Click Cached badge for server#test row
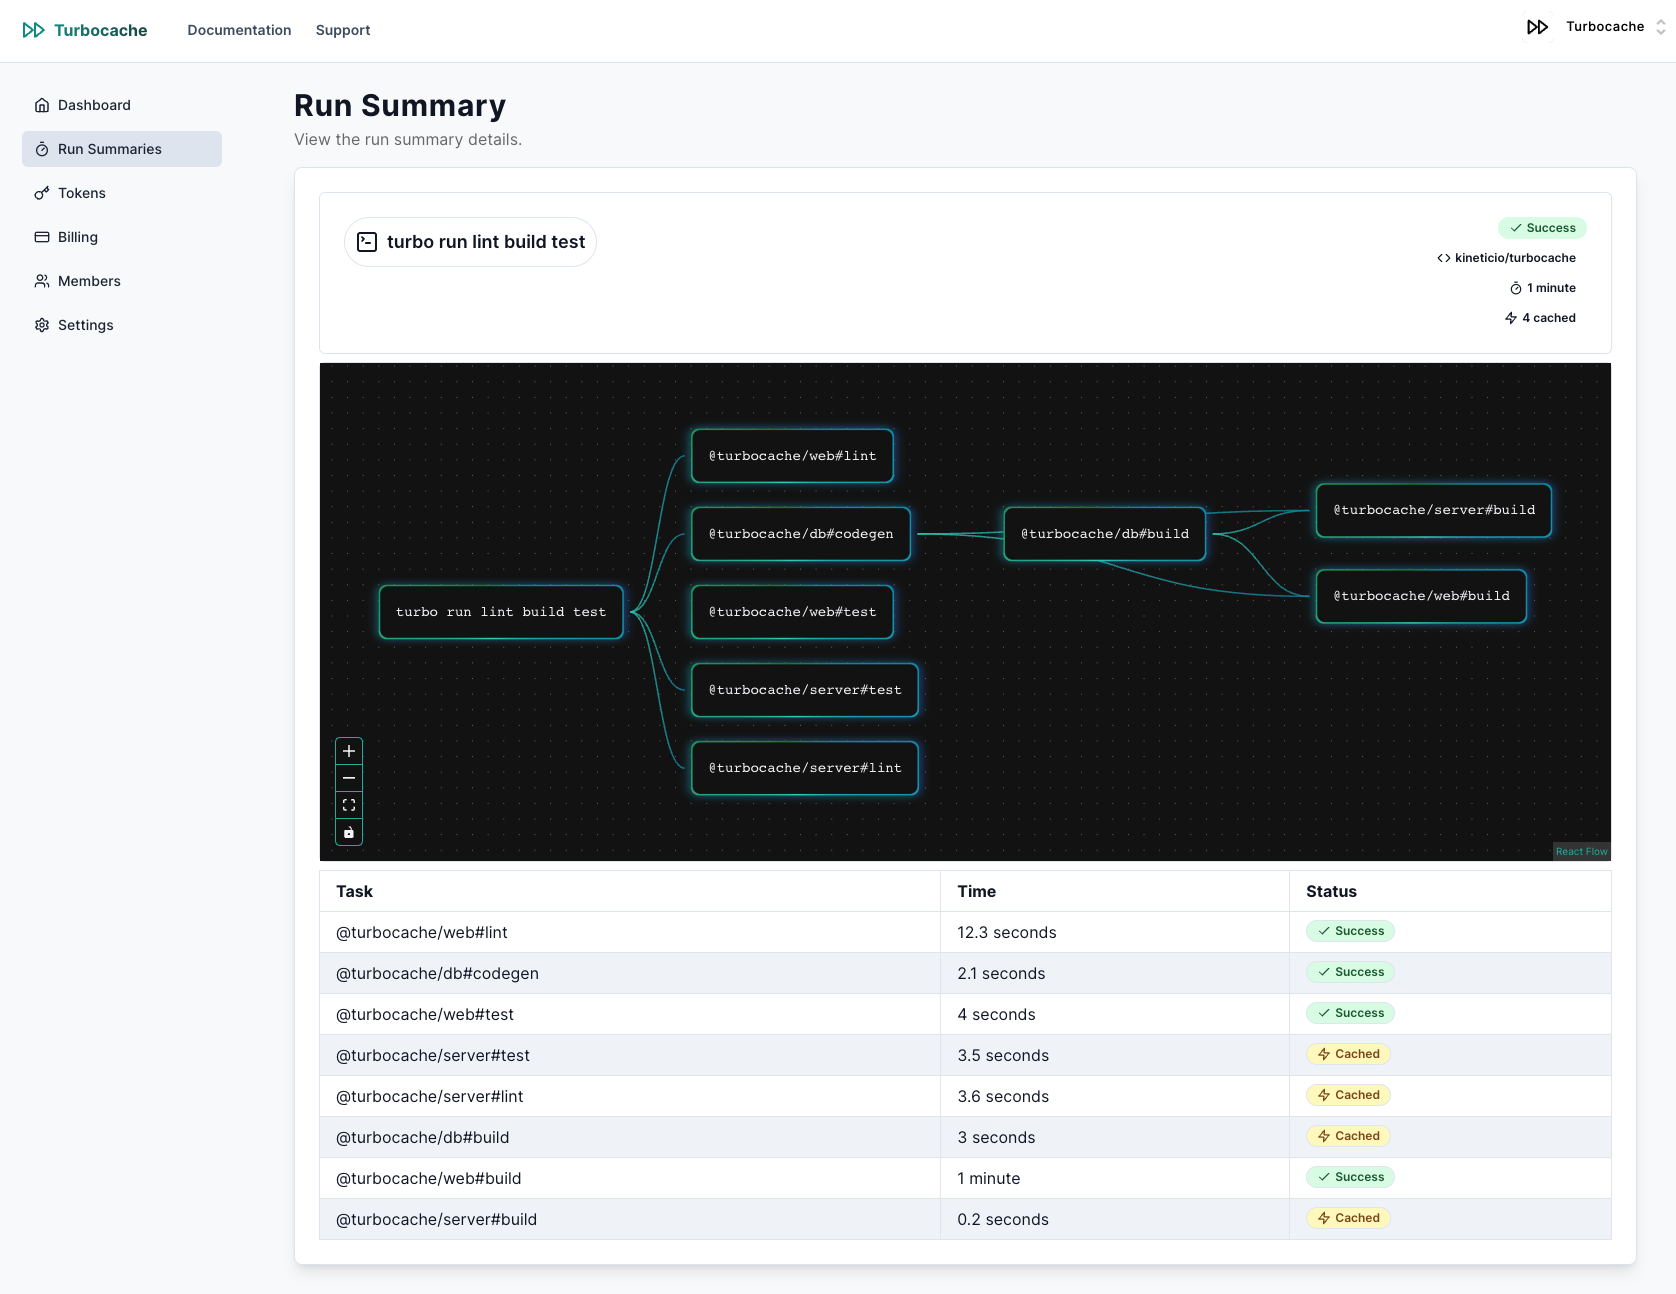This screenshot has height=1294, width=1676. tap(1348, 1054)
